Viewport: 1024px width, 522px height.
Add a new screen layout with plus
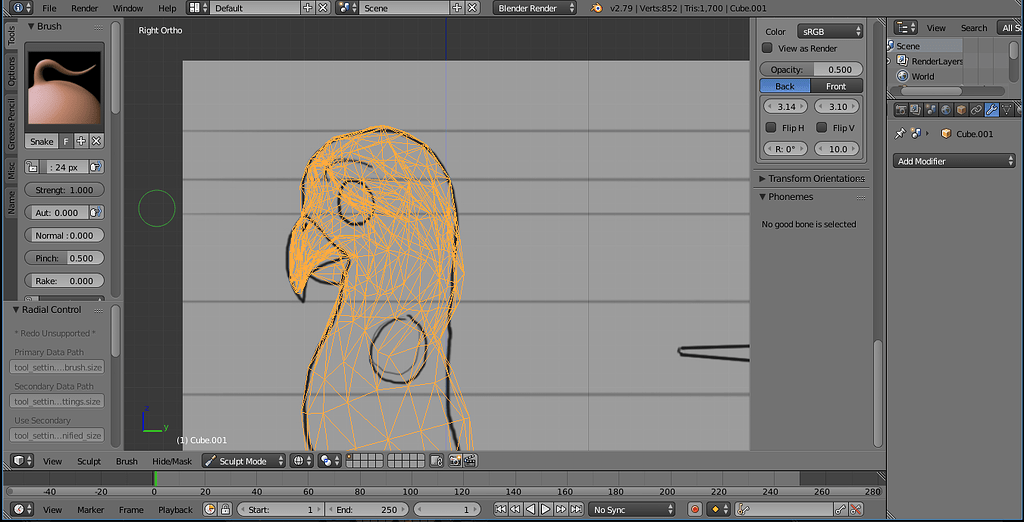click(x=308, y=8)
